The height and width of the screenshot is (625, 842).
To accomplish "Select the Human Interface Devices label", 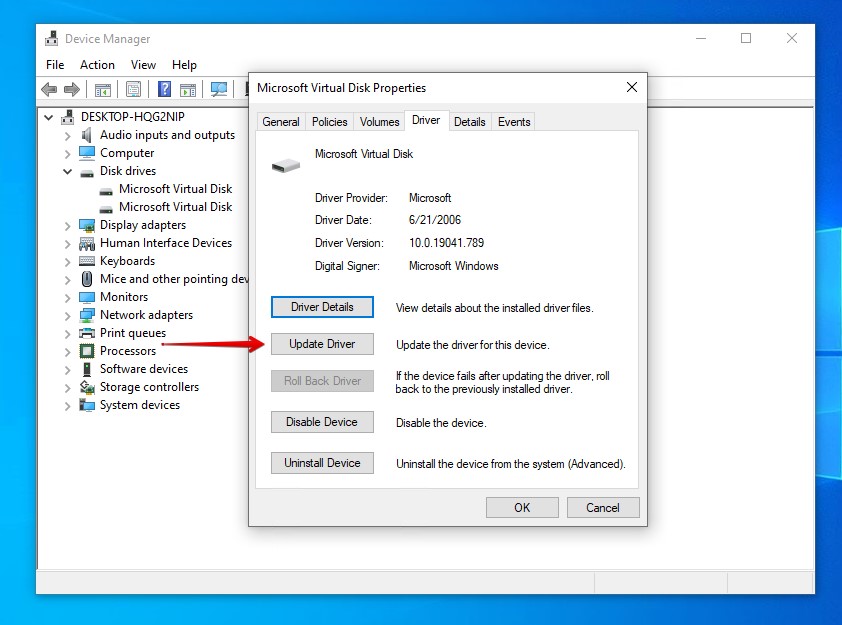I will (x=166, y=243).
